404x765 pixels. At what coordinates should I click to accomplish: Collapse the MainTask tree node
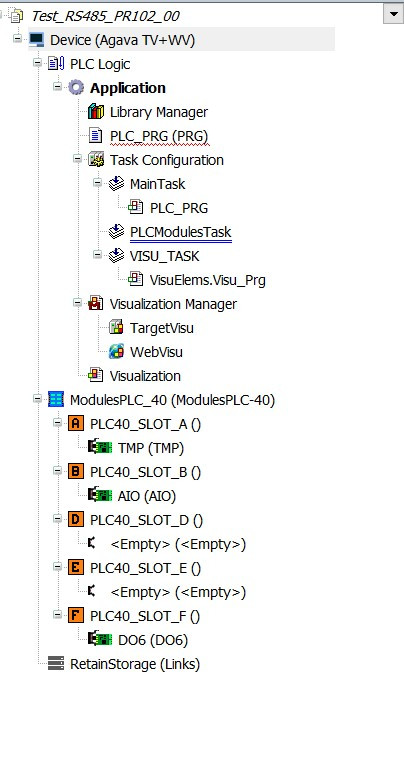pyautogui.click(x=97, y=182)
